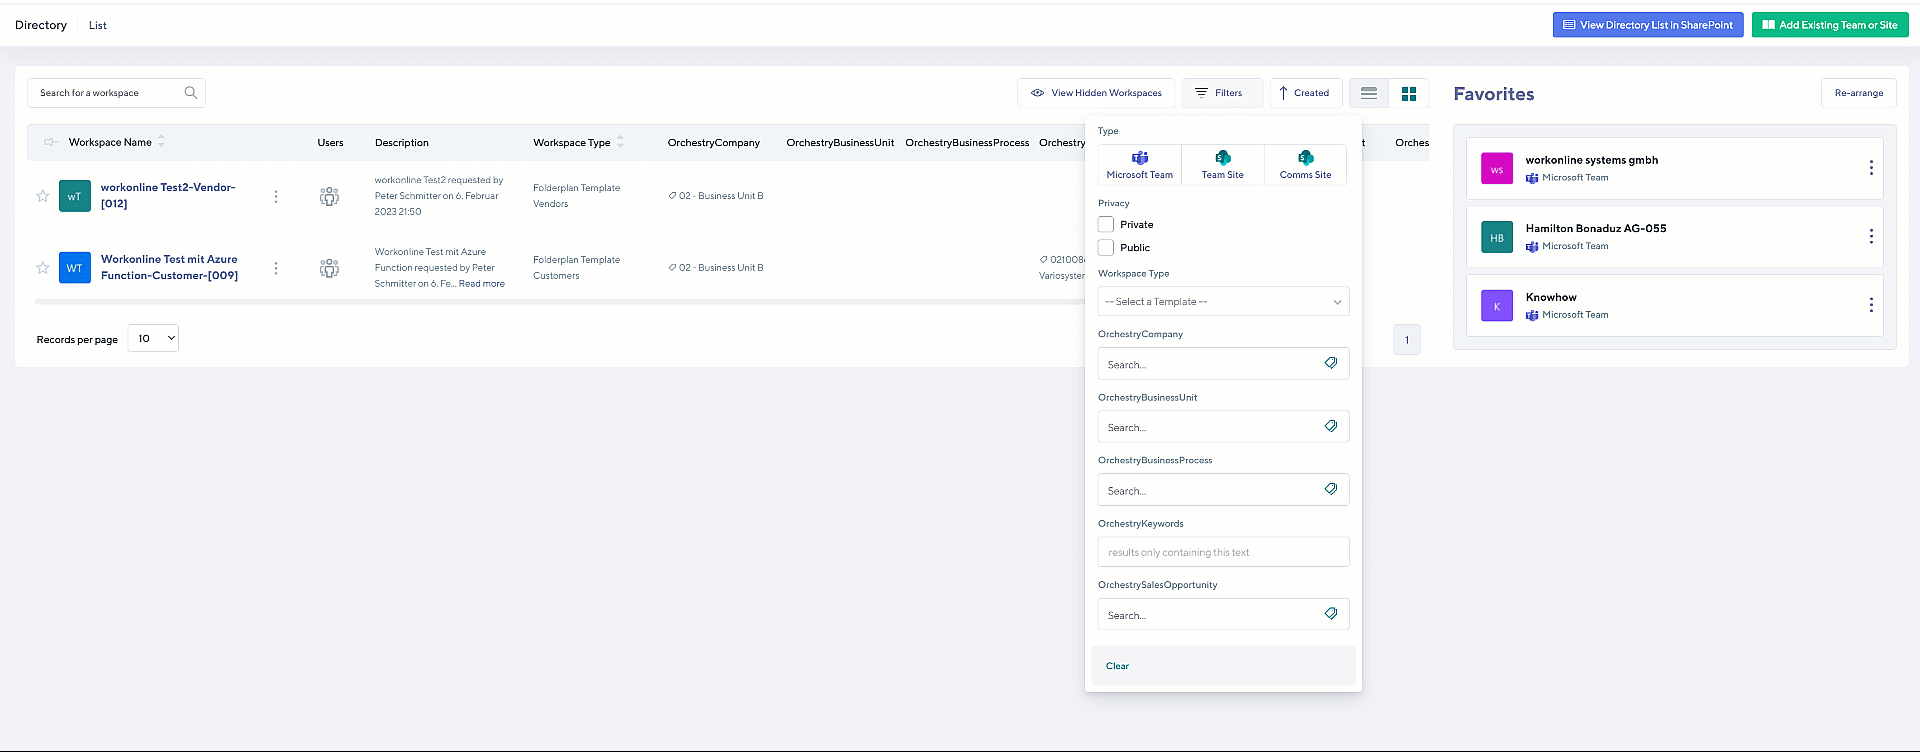Viewport: 1920px width, 752px height.
Task: Open options menu for Hamilton Bonaduz AG-055 favorite
Action: click(1871, 237)
